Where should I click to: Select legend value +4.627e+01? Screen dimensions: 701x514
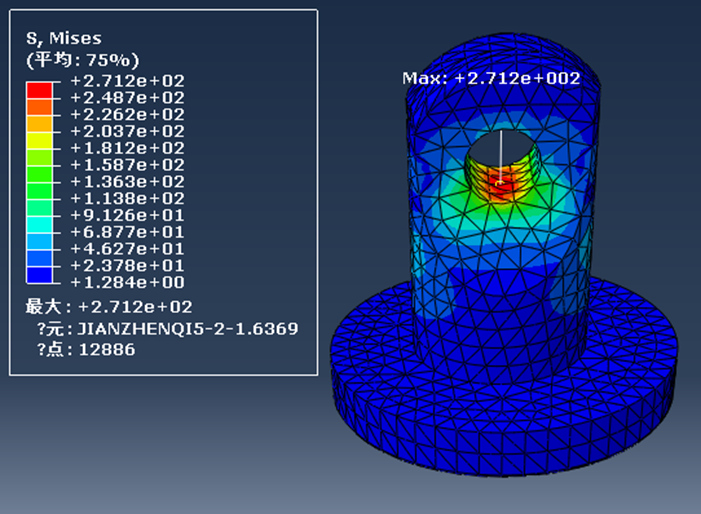coord(127,249)
